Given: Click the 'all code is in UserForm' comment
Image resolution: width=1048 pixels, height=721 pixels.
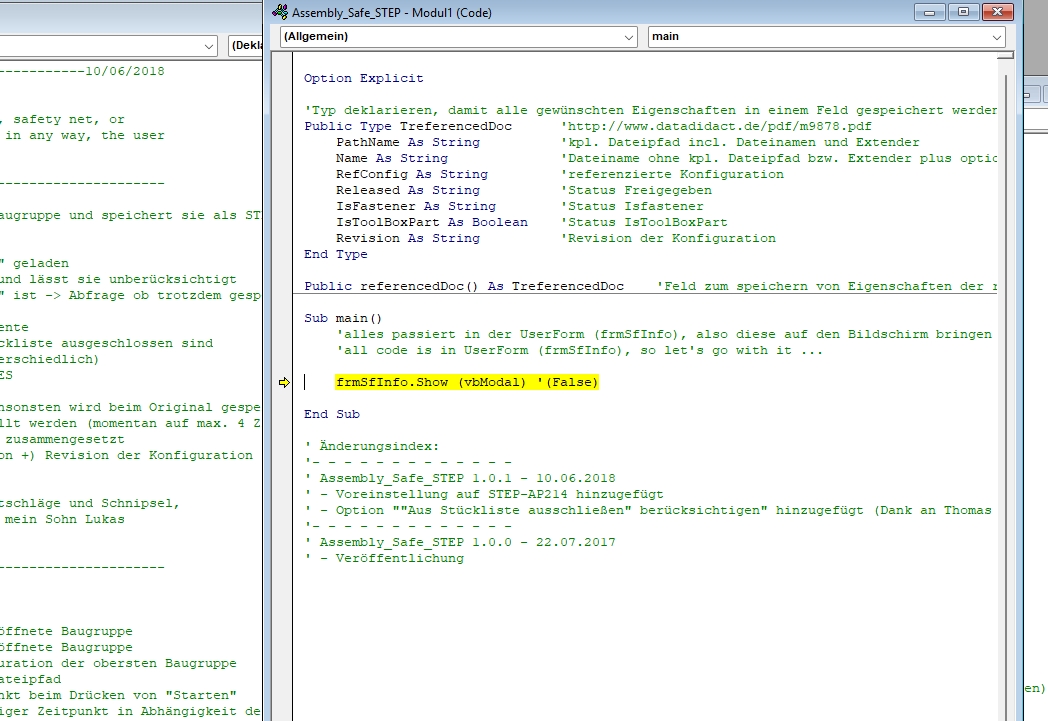Looking at the screenshot, I should [x=579, y=350].
